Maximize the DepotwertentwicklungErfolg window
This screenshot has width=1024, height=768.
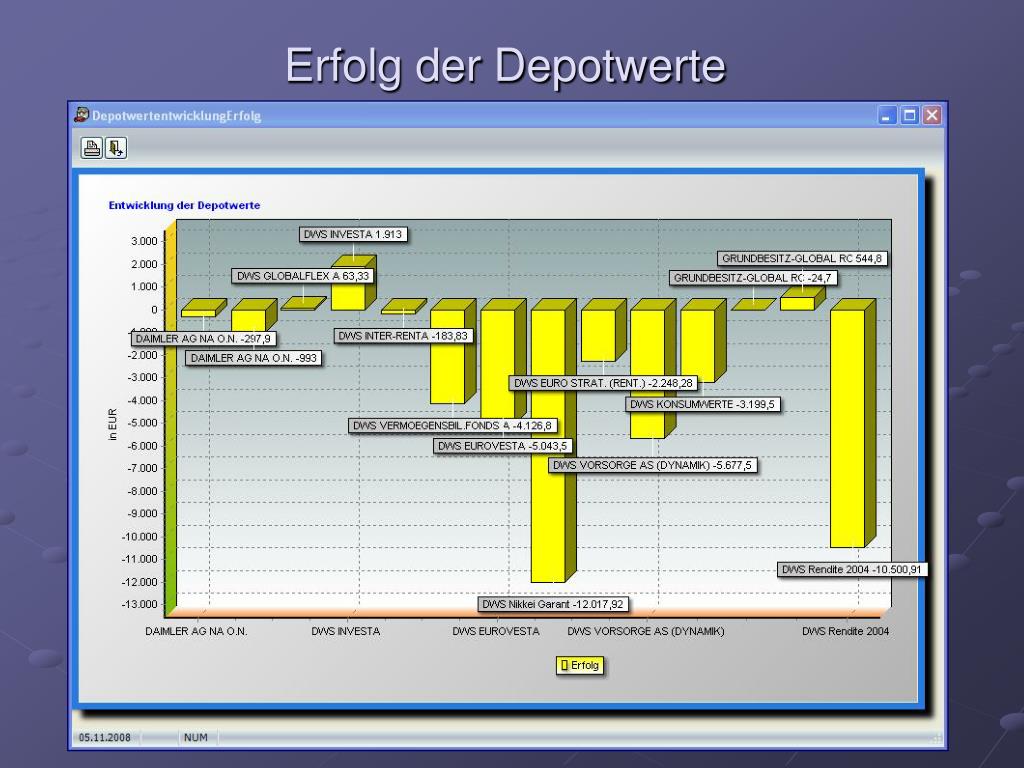tap(909, 116)
